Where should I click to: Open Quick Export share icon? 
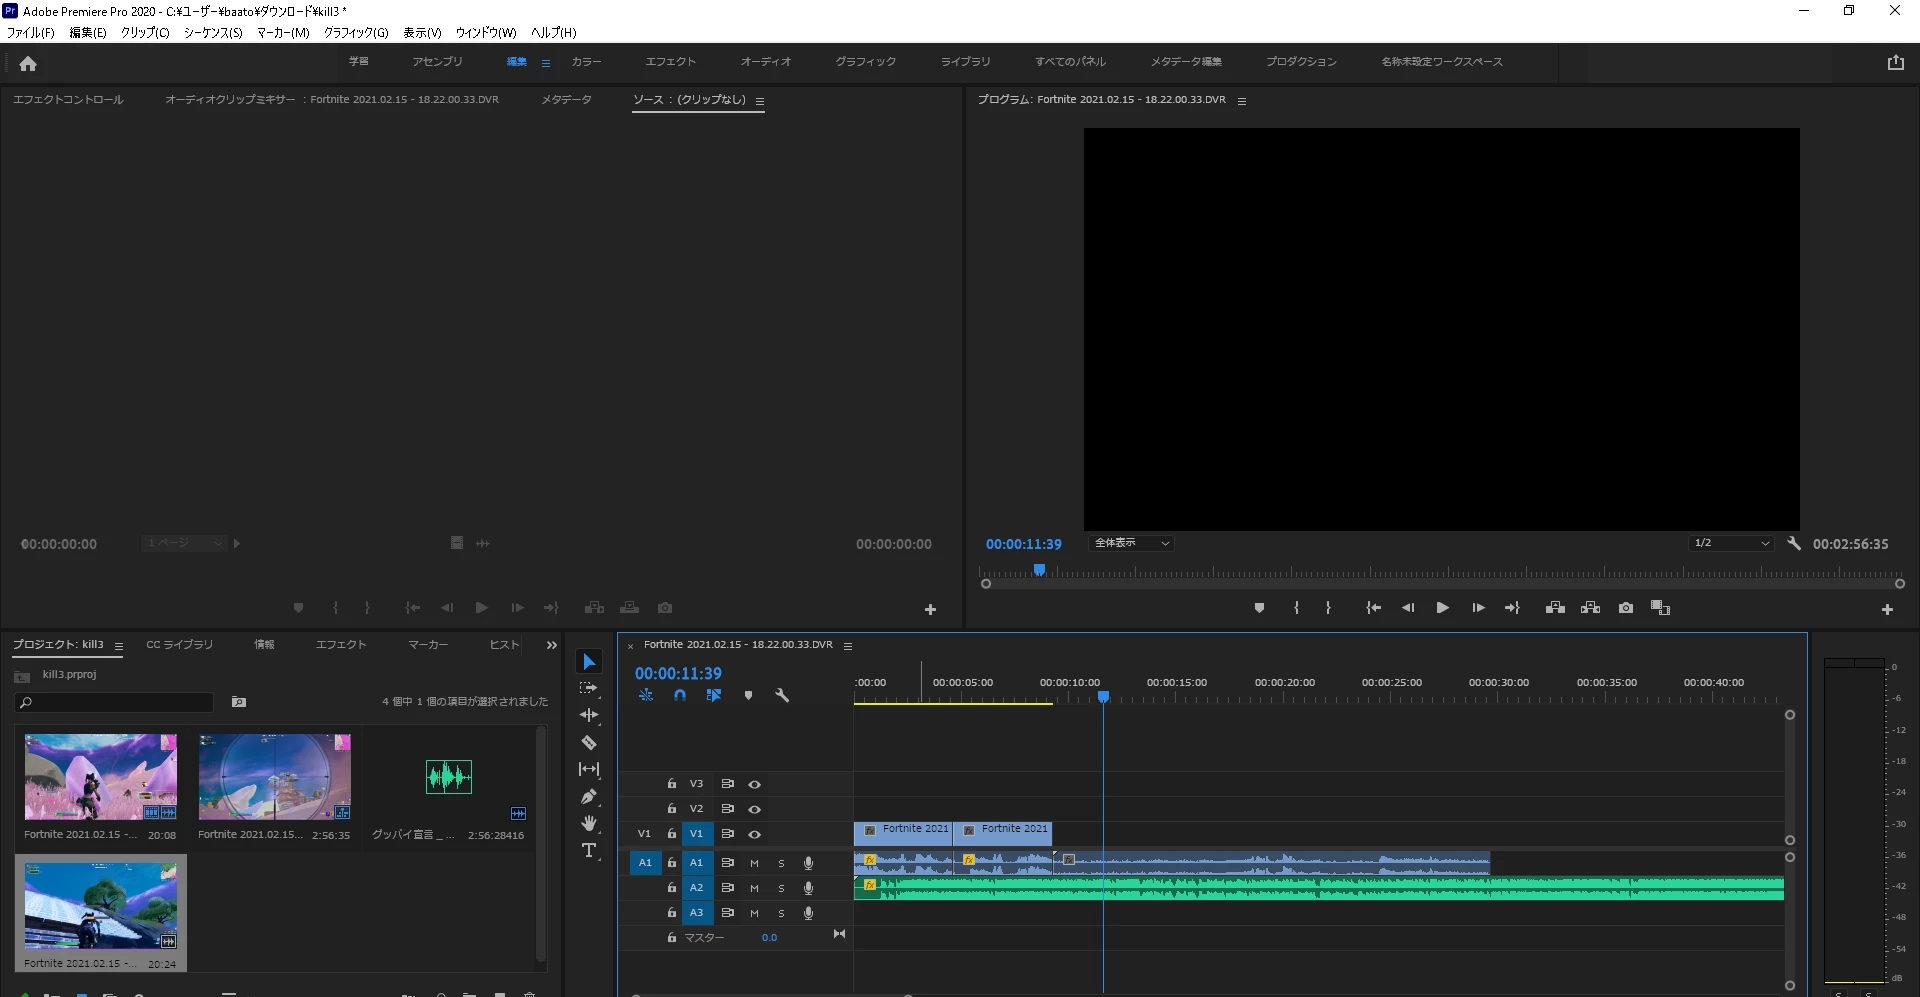[1895, 62]
